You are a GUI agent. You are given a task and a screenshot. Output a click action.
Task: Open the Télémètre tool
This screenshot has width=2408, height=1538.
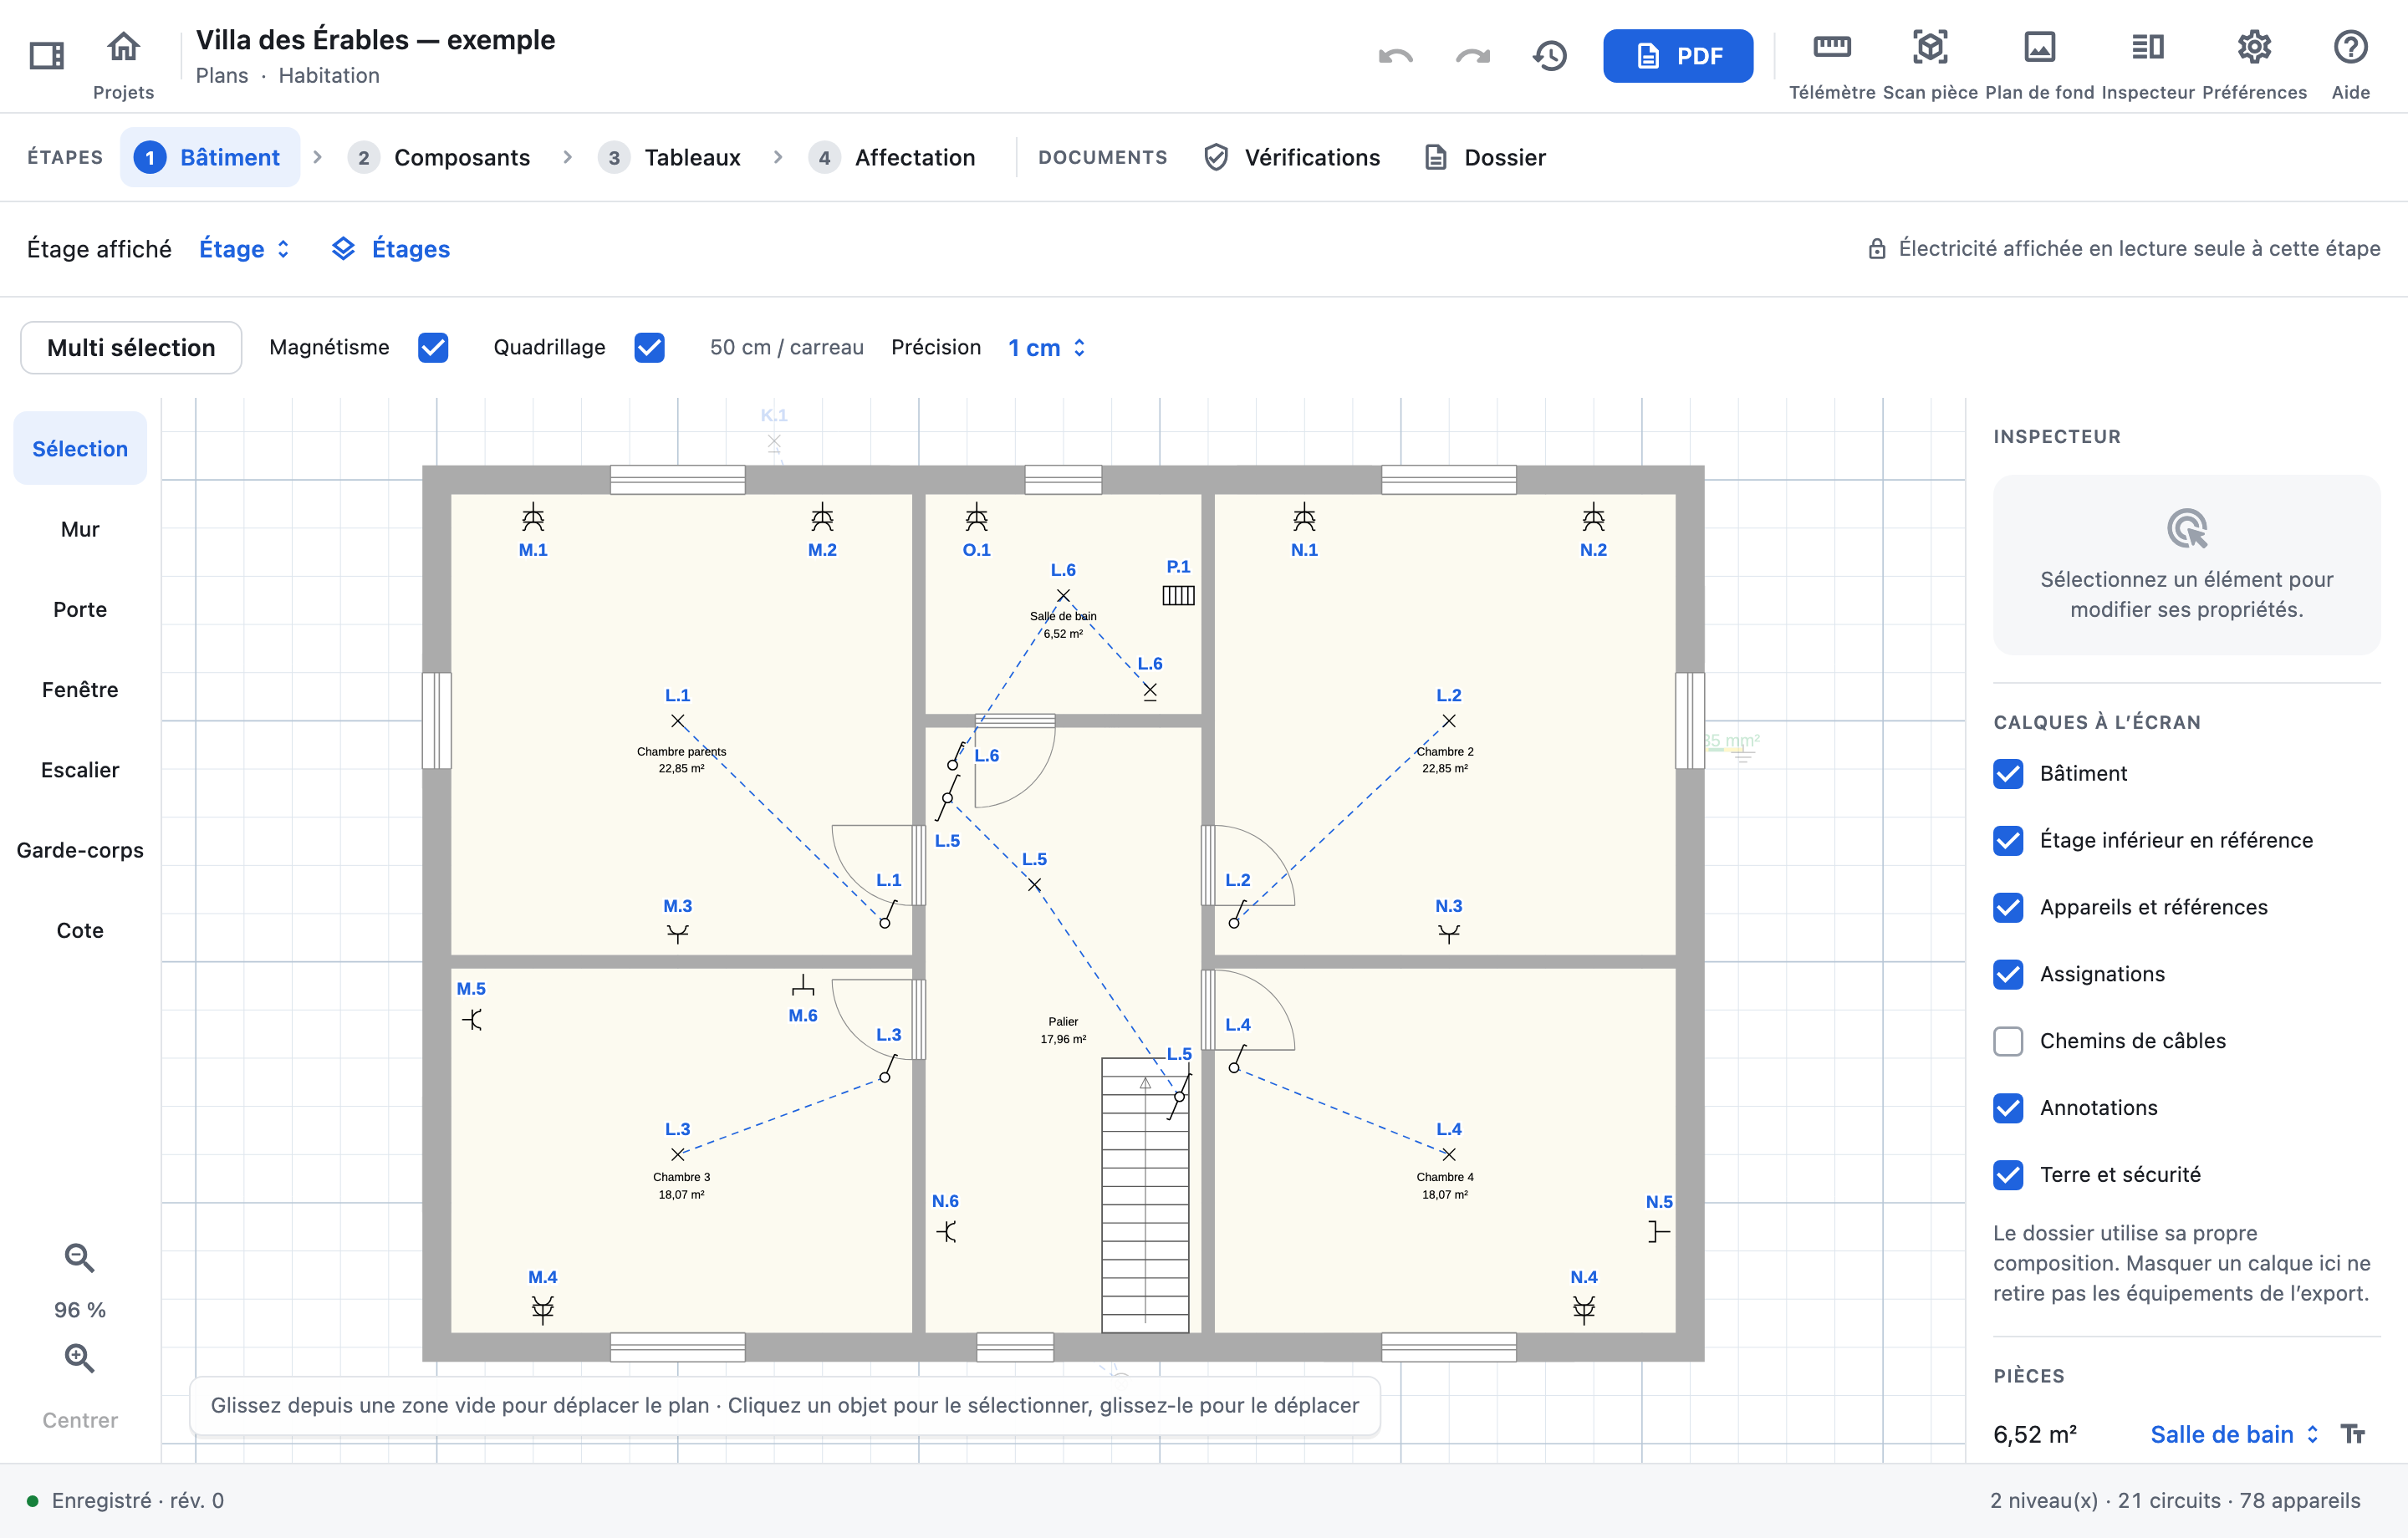tap(1831, 46)
